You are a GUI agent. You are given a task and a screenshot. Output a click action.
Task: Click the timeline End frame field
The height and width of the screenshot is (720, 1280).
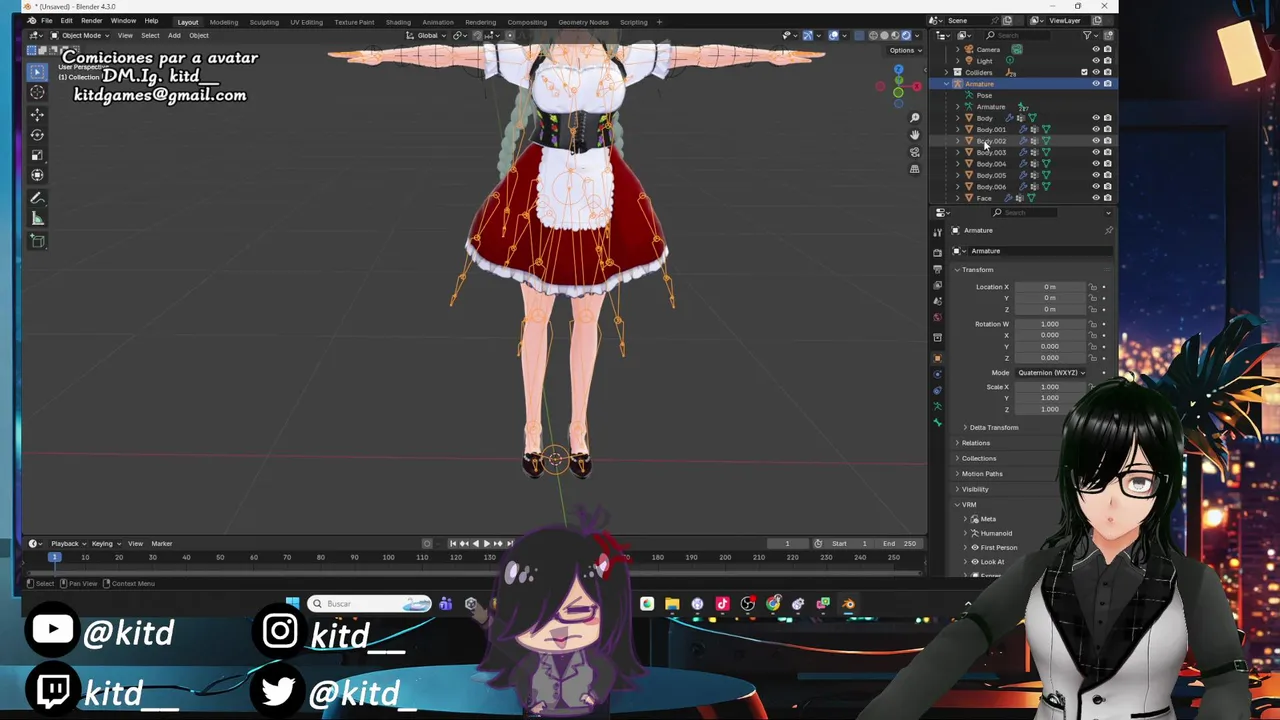(899, 543)
